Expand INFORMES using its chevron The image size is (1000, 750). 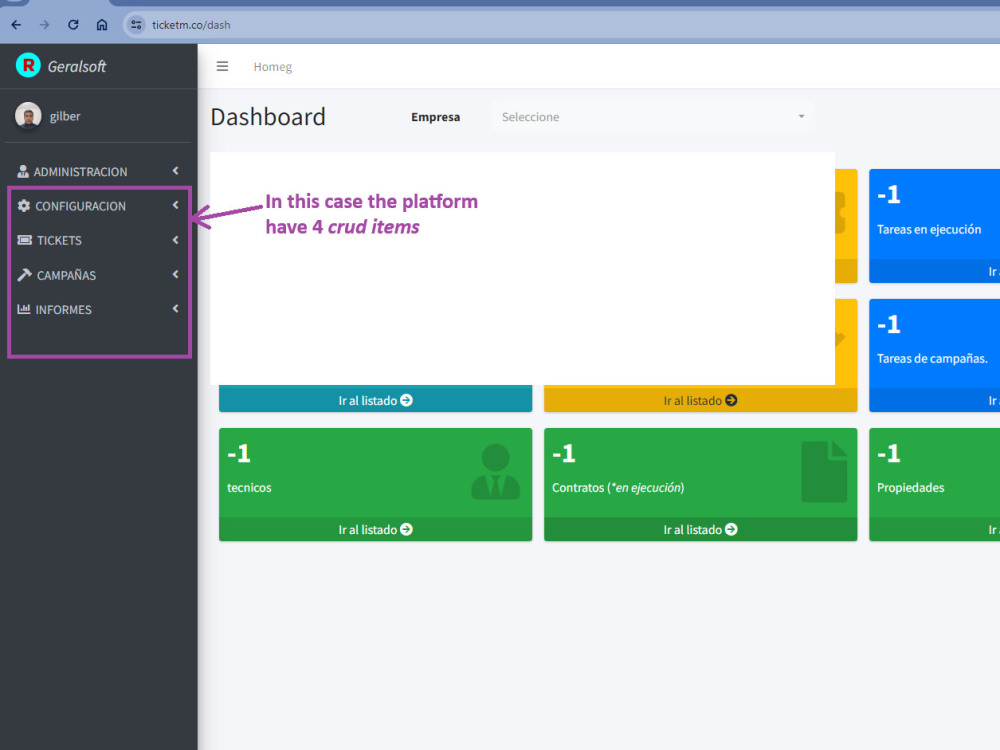(175, 309)
